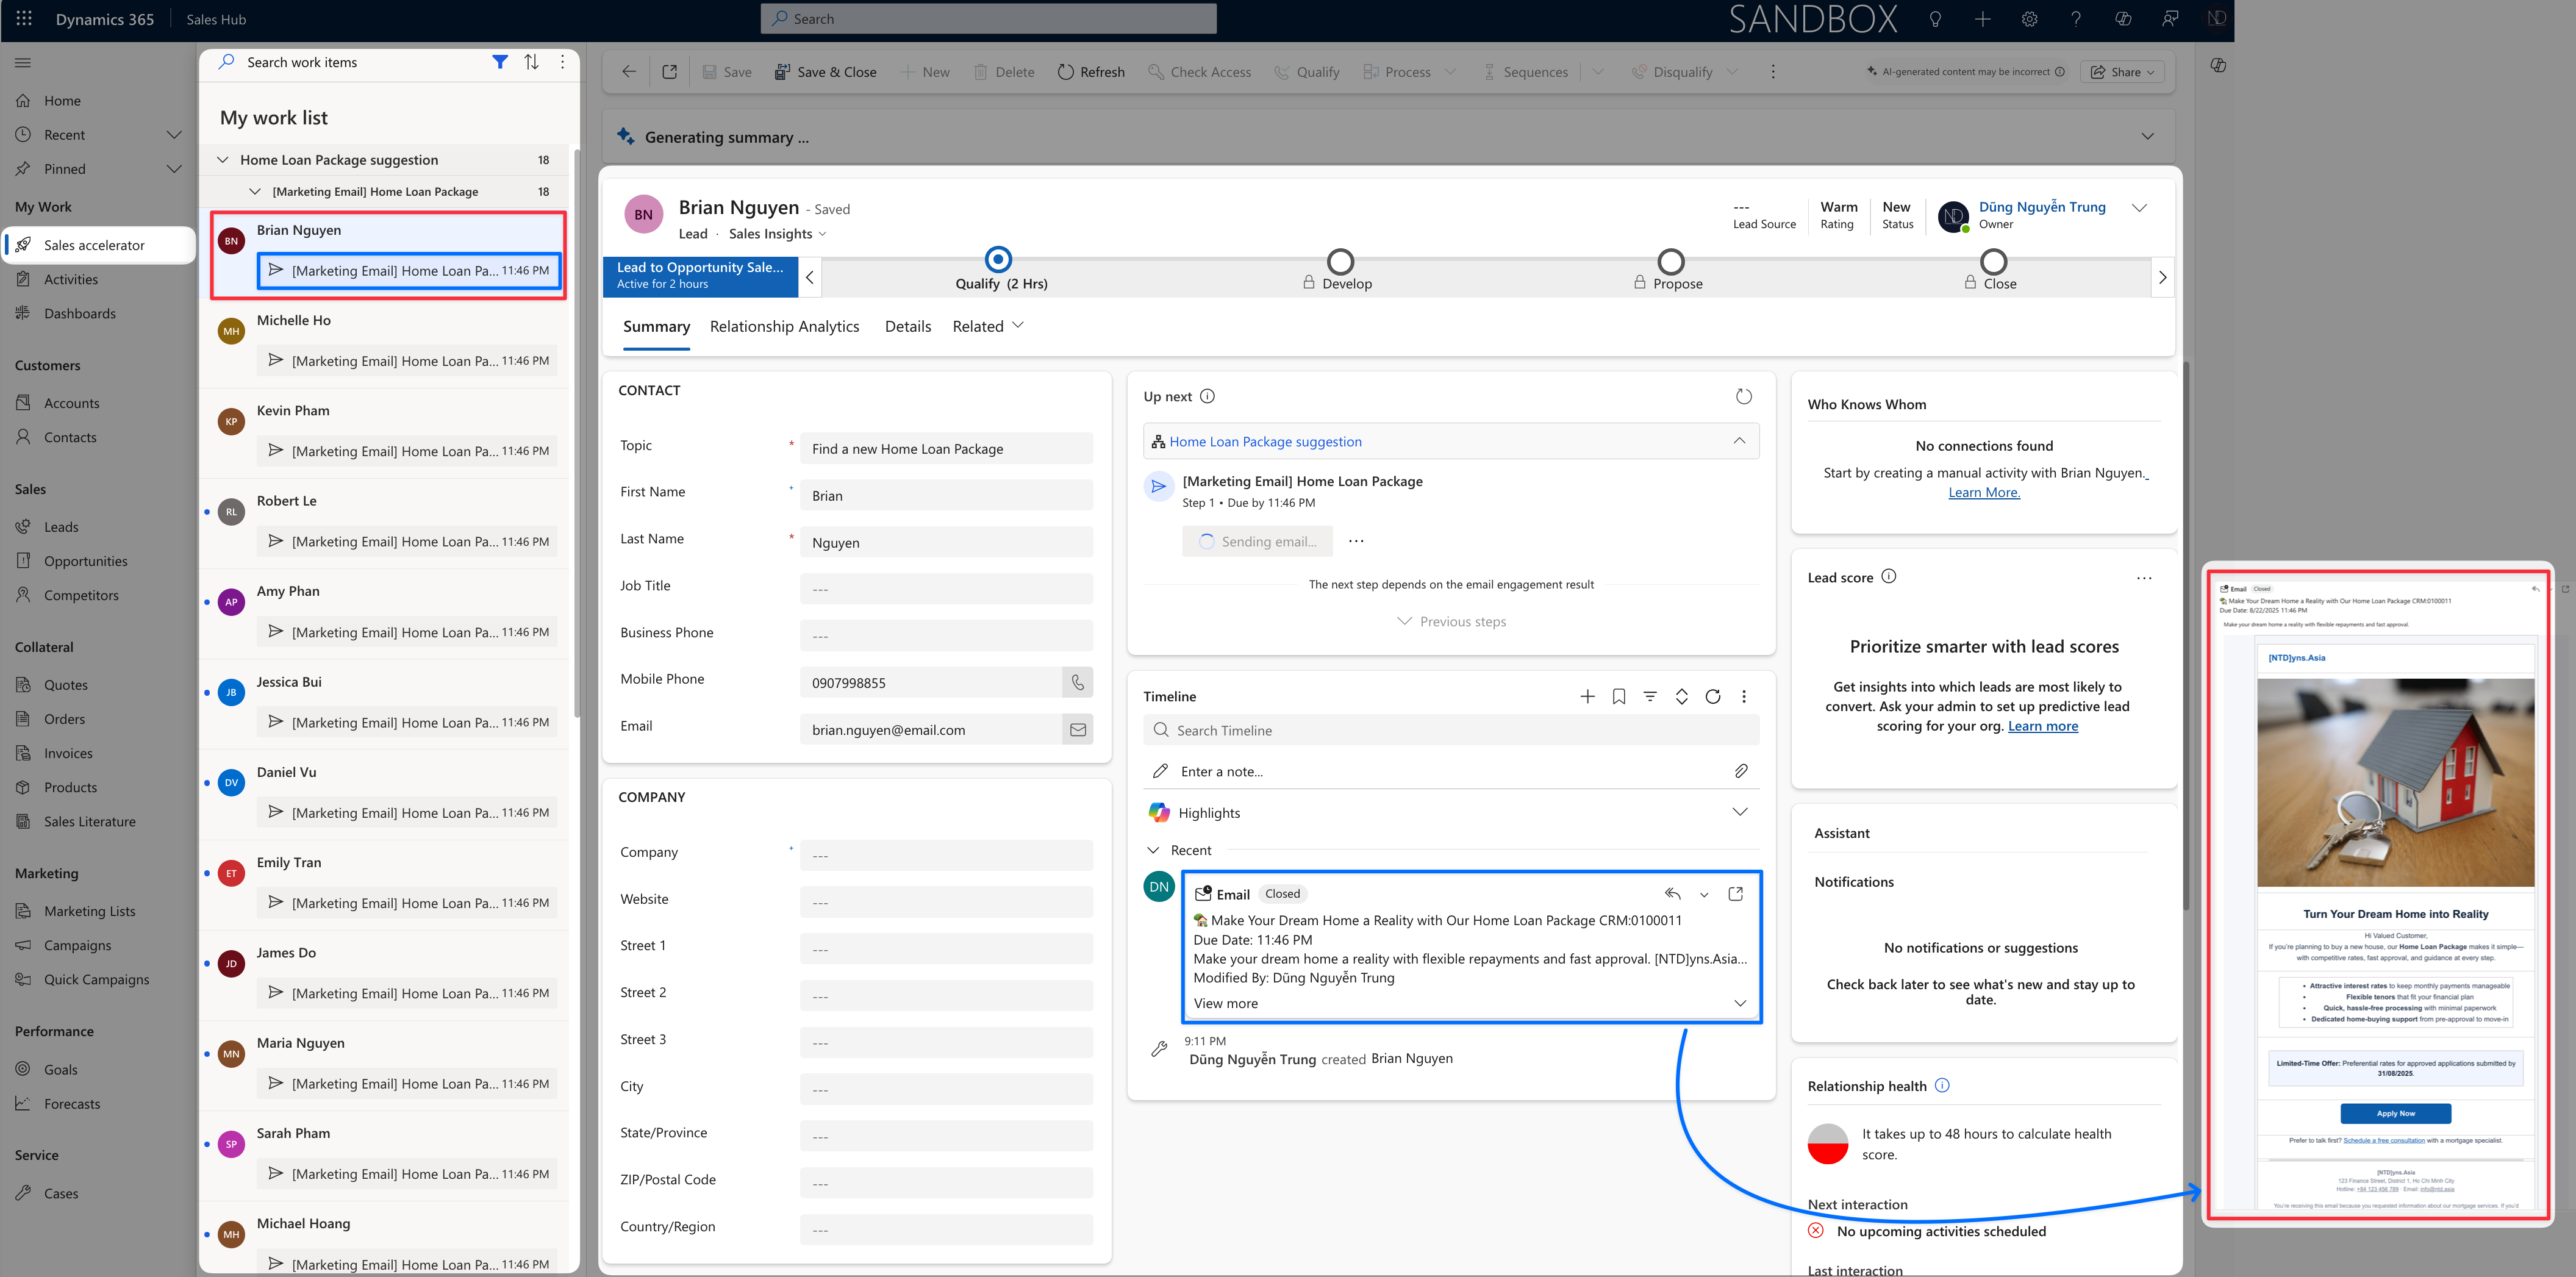The width and height of the screenshot is (2576, 1277).
Task: Click the Save & Close button
Action: click(825, 72)
